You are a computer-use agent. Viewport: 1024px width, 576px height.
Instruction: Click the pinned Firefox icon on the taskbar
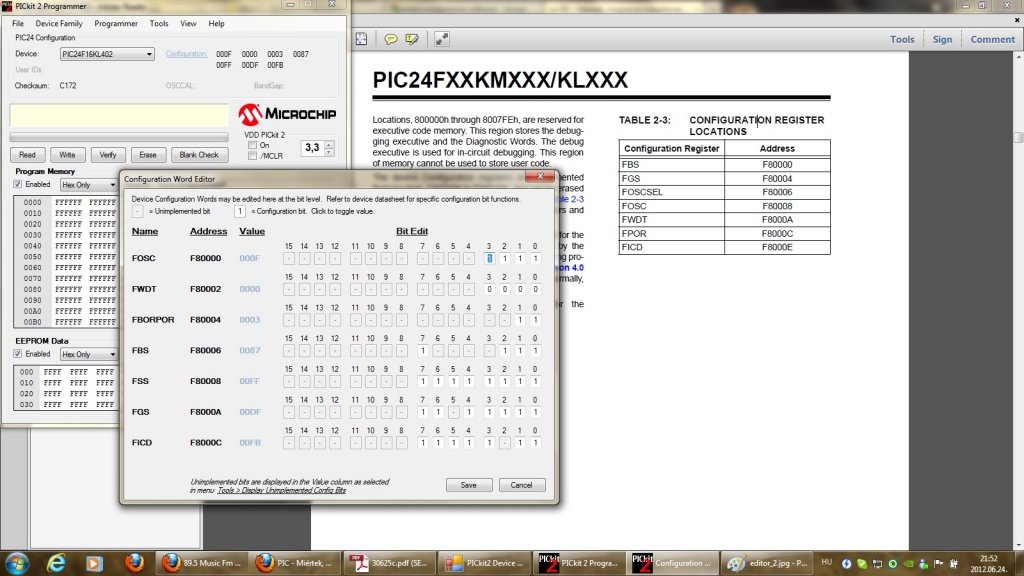[x=134, y=563]
